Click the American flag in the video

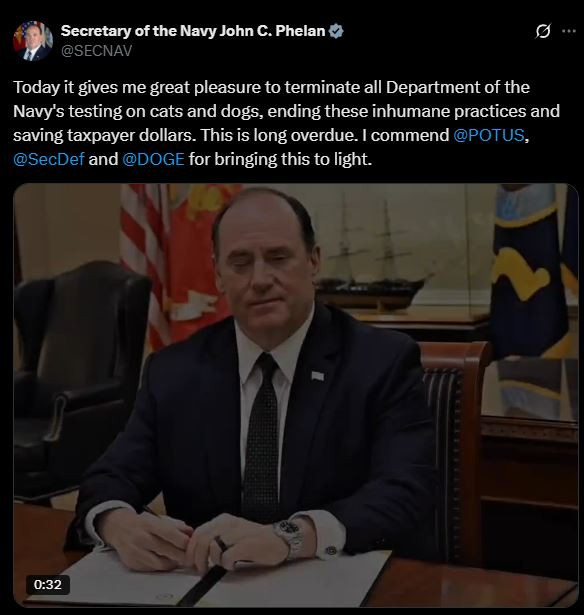click(145, 267)
